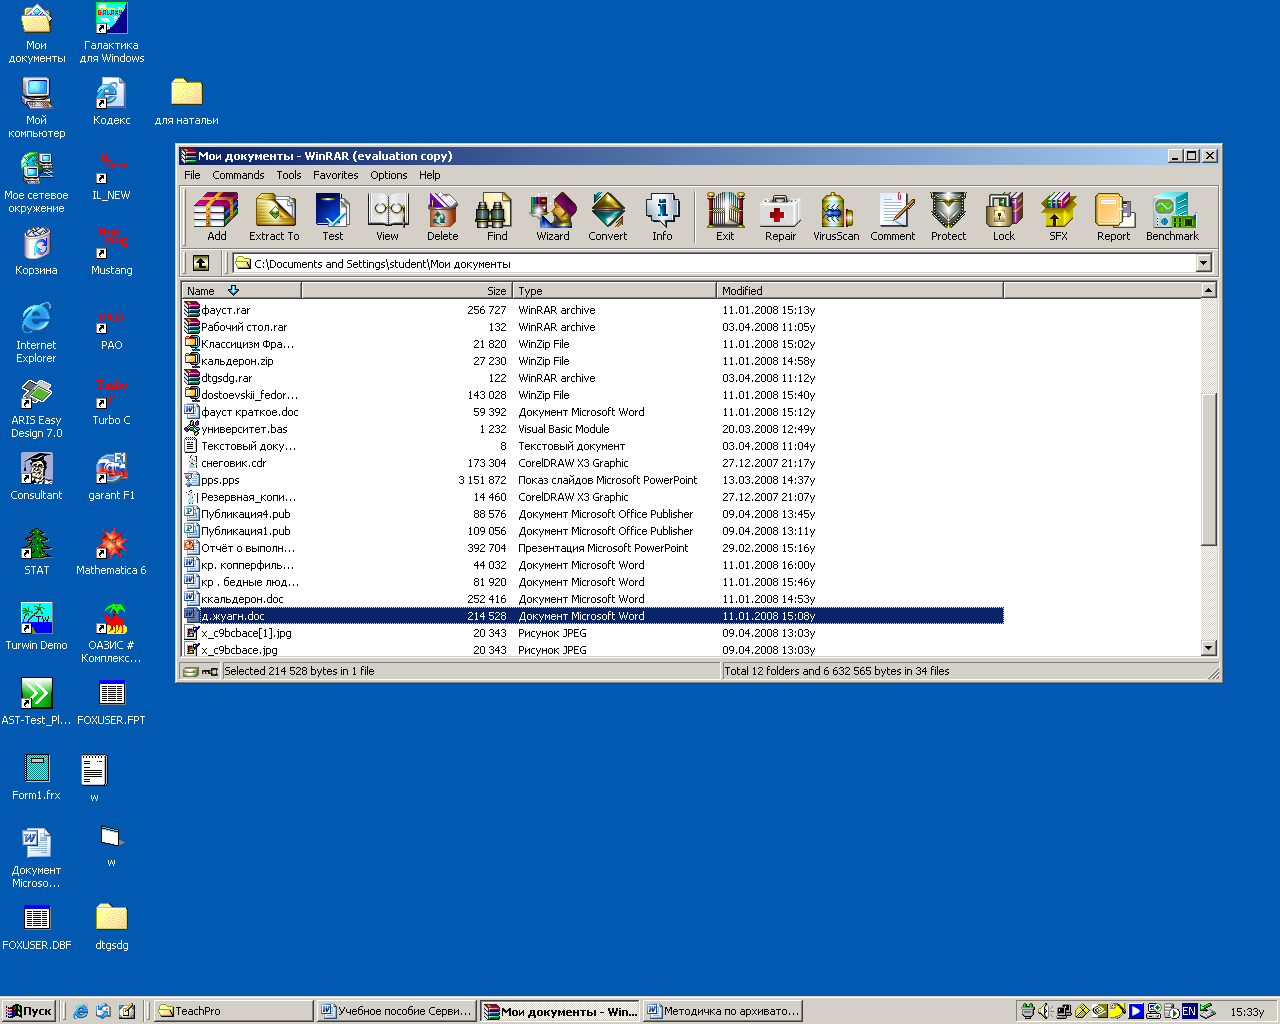Viewport: 1280px width, 1024px height.
Task: Select the Turwin Demo desktop icon
Action: 36,627
